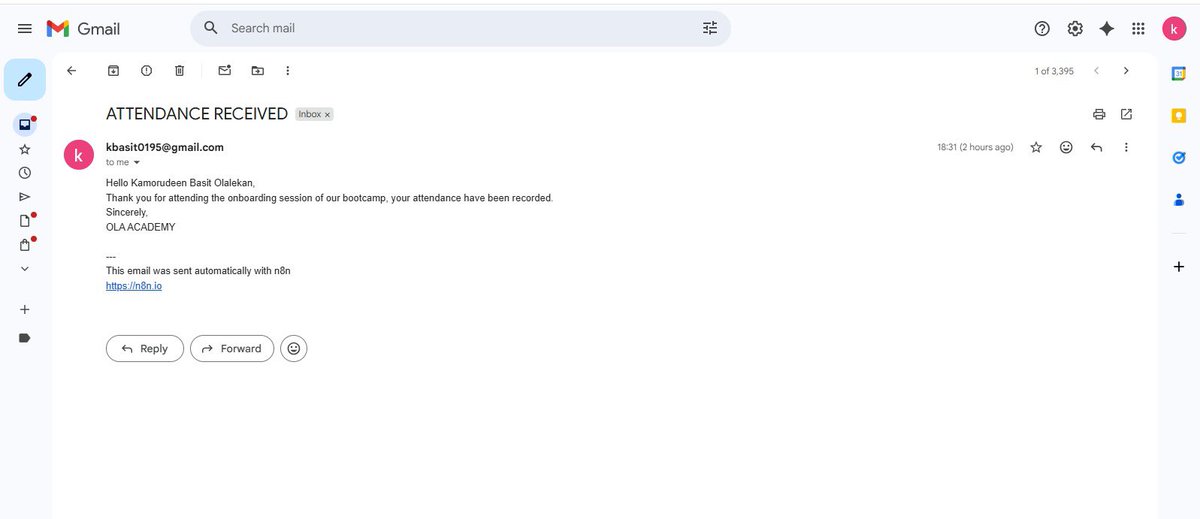Print all icon
This screenshot has width=1200, height=519.
[1099, 114]
